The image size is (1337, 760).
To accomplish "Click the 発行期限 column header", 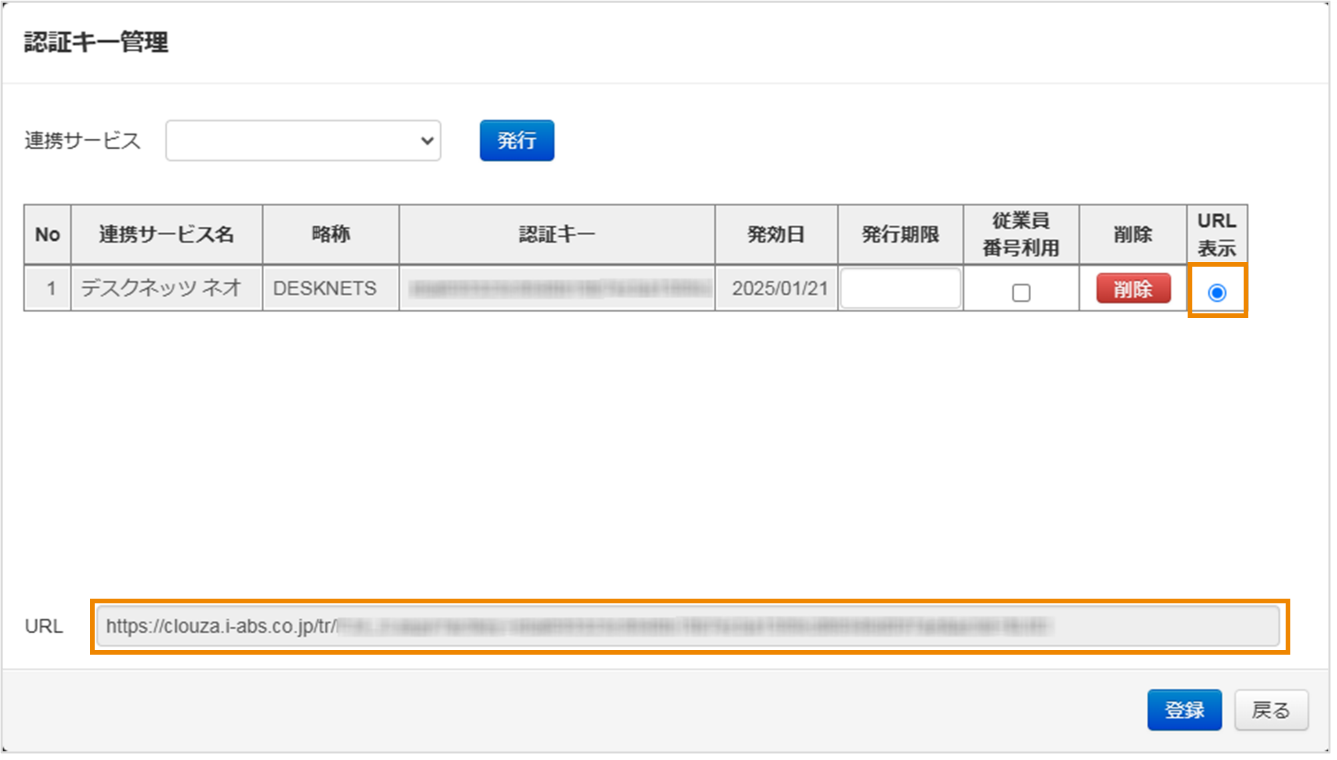I will pos(900,235).
